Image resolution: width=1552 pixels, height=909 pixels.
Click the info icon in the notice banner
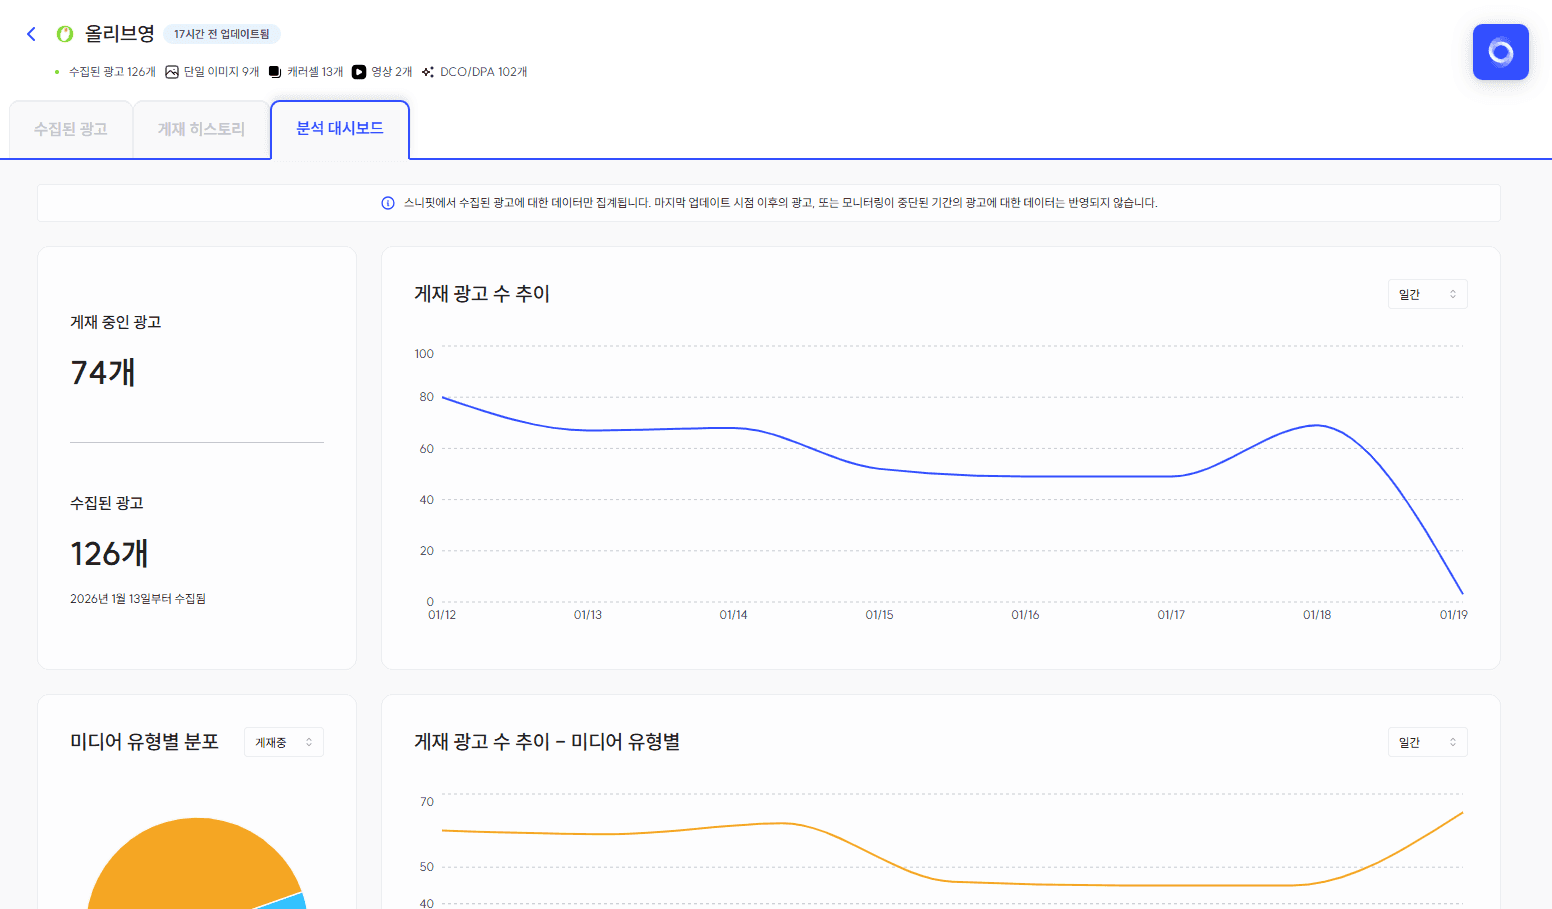pyautogui.click(x=388, y=203)
